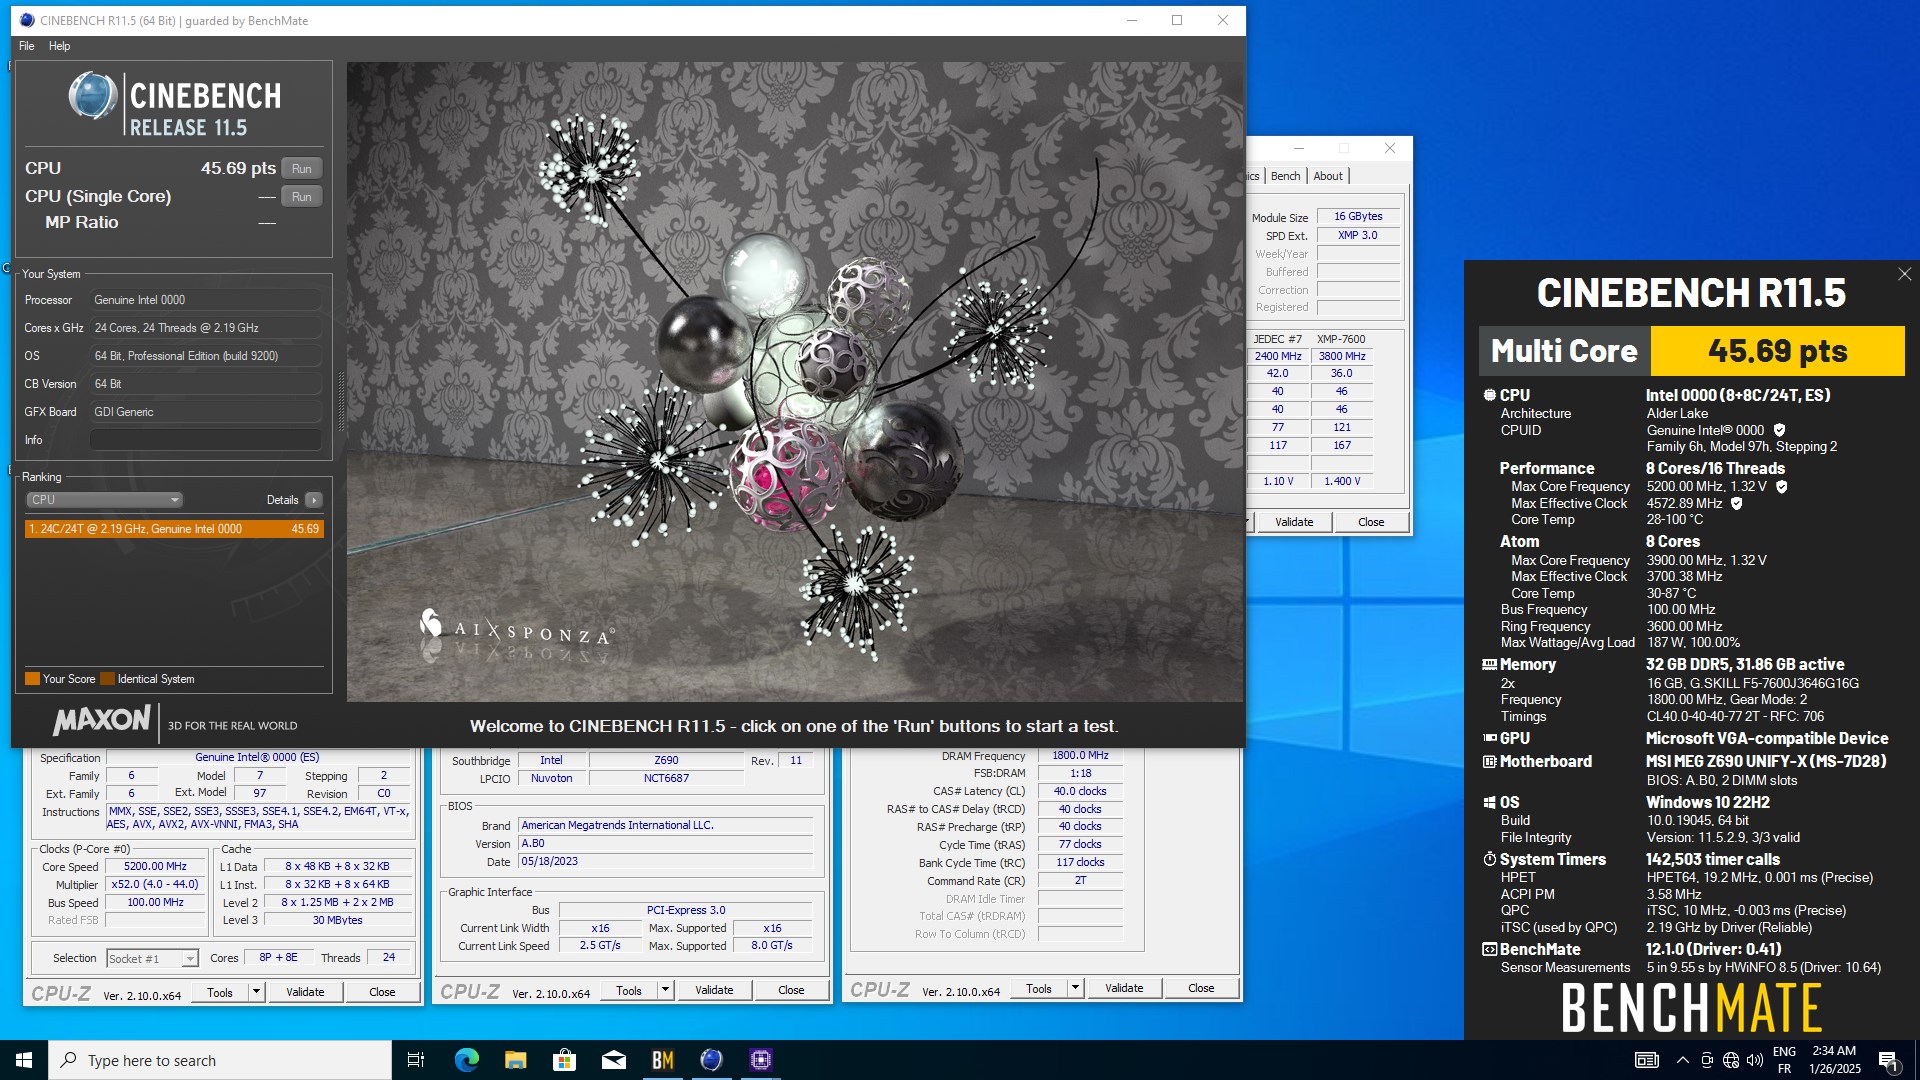Image resolution: width=1920 pixels, height=1080 pixels.
Task: Expand Tools arrow in CPU-Z CPU window
Action: click(256, 992)
